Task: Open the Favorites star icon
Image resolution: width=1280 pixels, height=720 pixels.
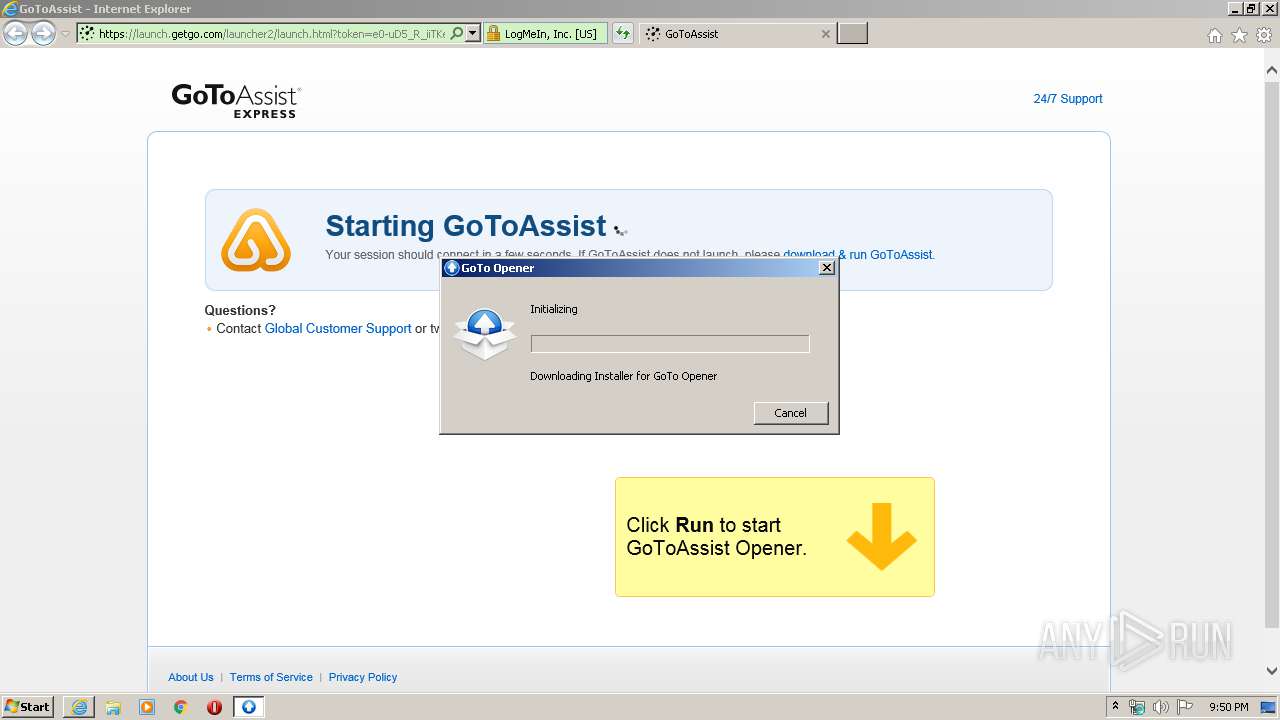Action: [1239, 35]
